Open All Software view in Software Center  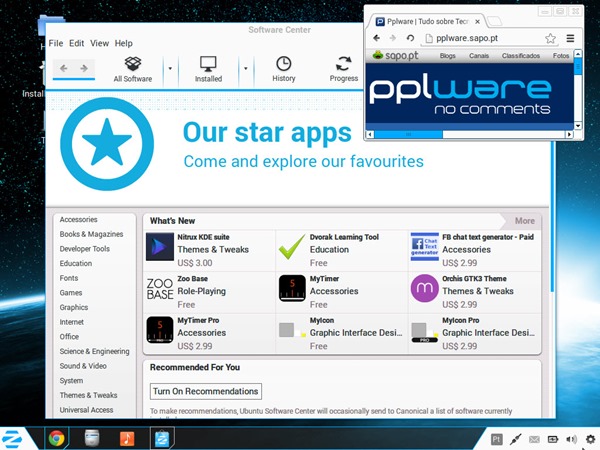click(x=133, y=69)
